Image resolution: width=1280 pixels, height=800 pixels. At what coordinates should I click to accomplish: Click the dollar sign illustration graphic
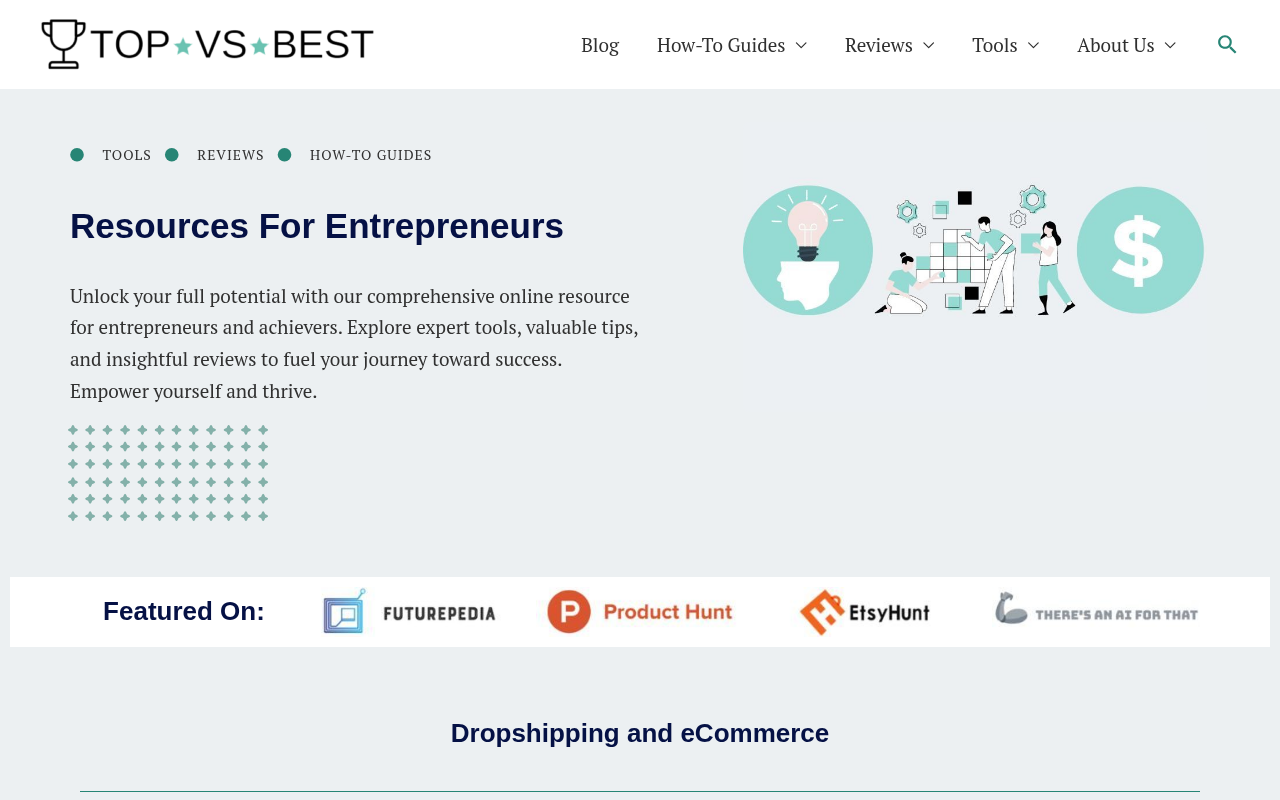click(1140, 250)
